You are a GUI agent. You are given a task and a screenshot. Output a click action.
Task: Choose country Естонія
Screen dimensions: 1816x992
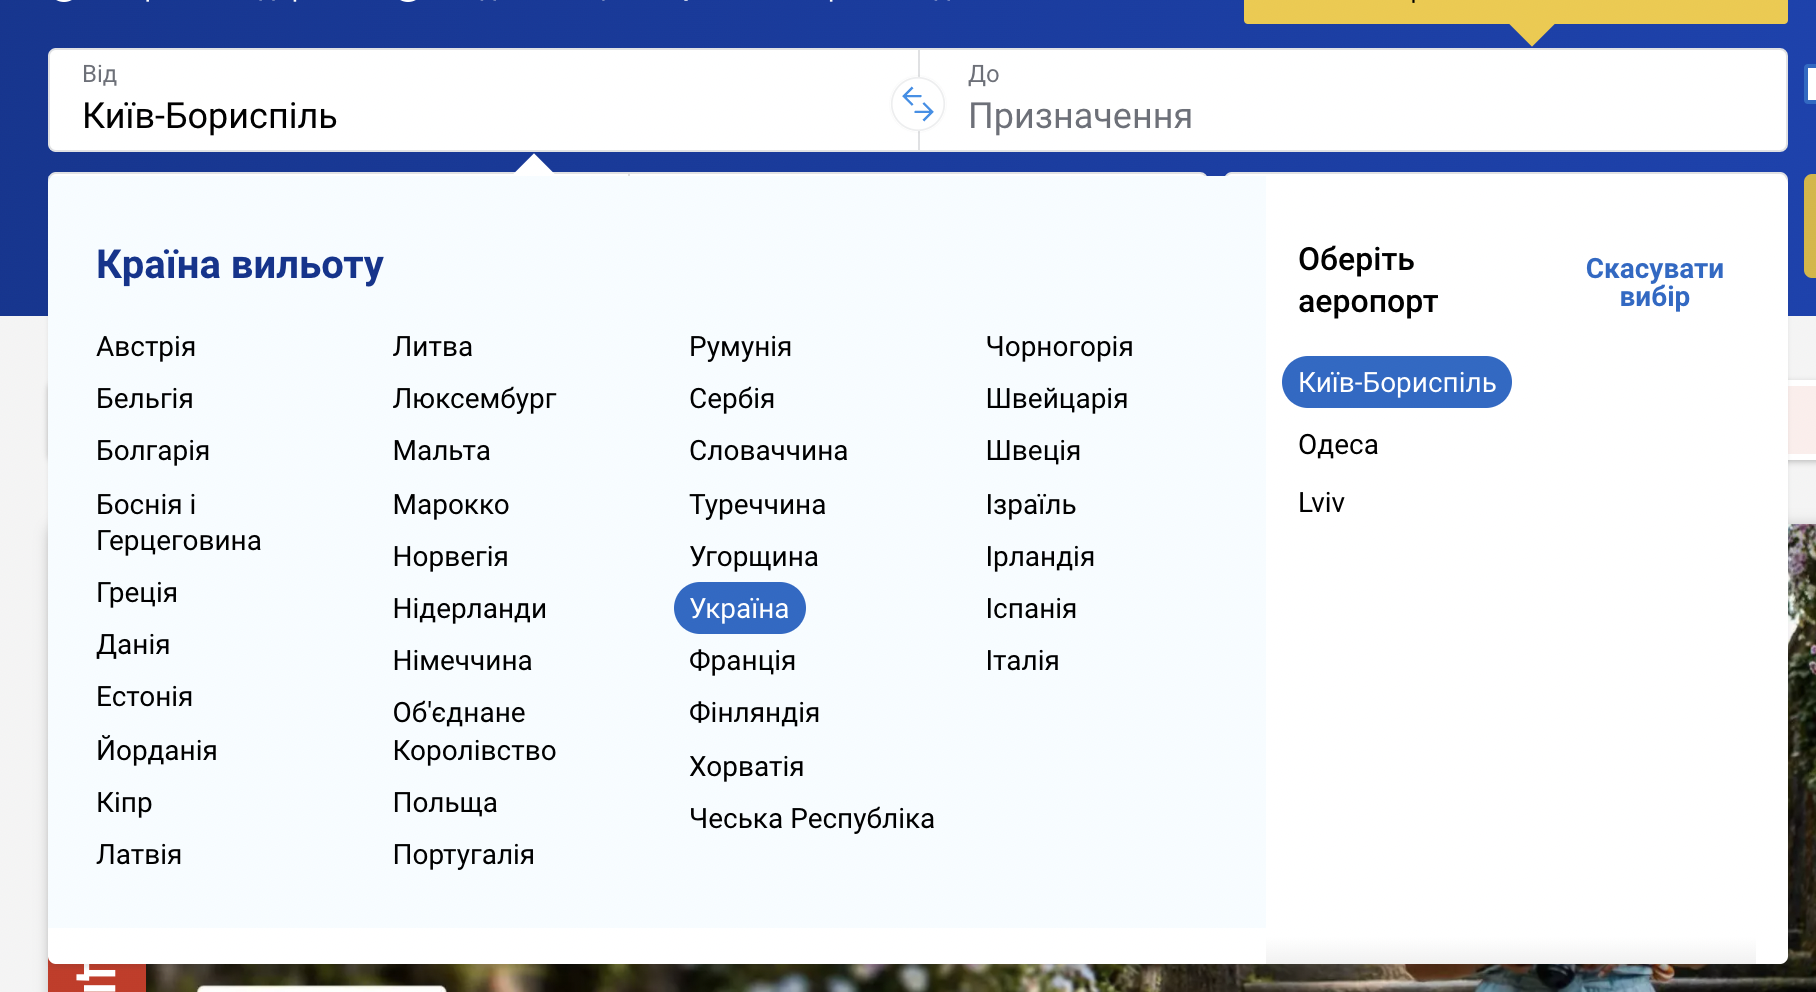coord(145,697)
